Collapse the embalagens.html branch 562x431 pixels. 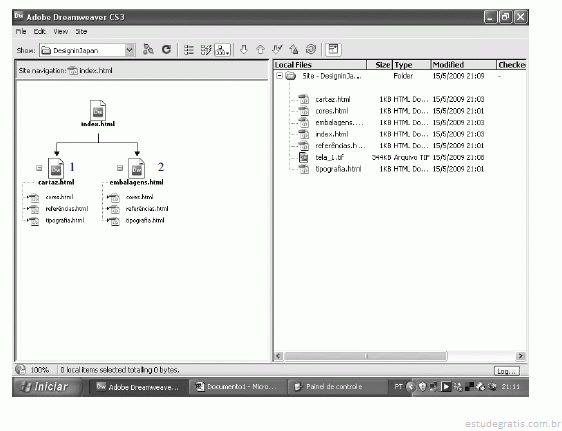click(x=120, y=168)
